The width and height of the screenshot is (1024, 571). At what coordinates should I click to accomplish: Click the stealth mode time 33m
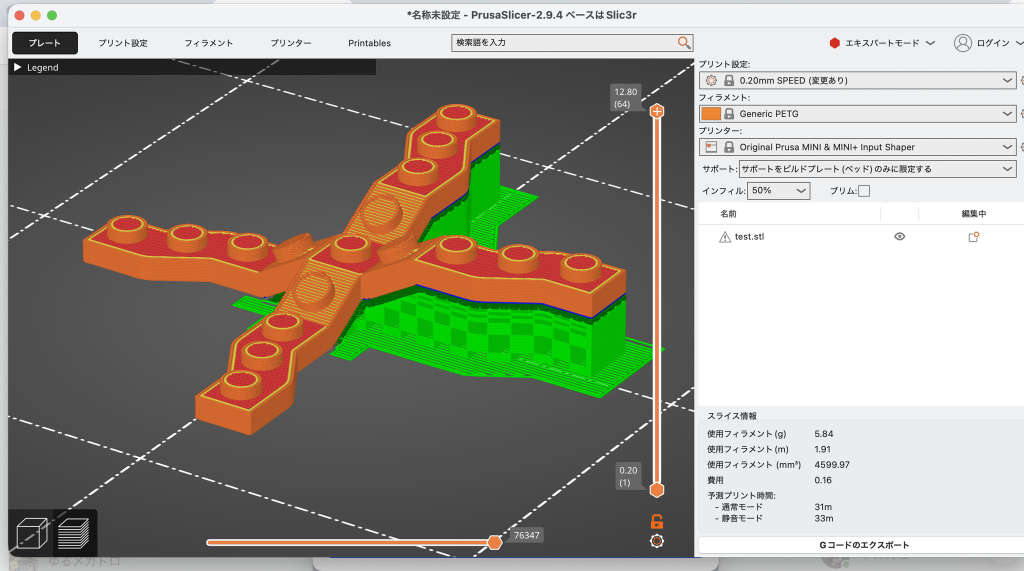(824, 519)
